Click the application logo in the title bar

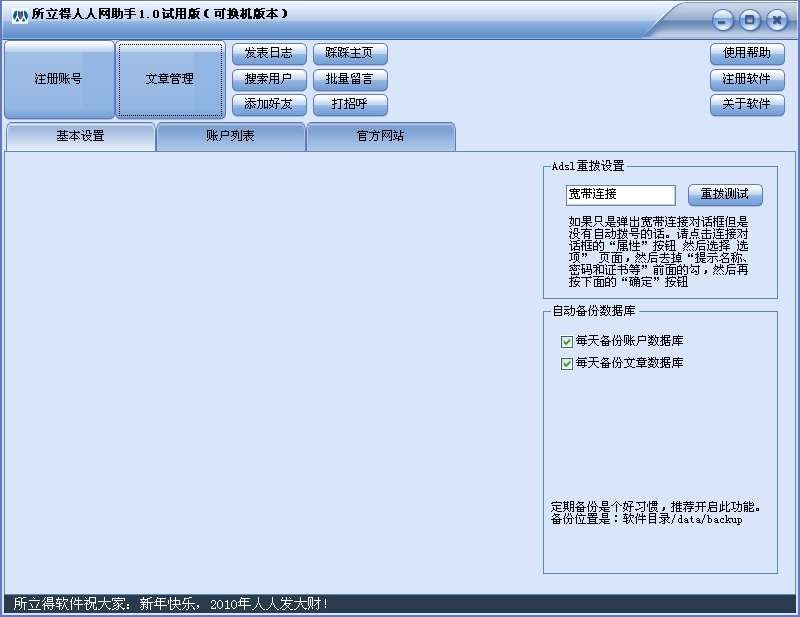20,16
